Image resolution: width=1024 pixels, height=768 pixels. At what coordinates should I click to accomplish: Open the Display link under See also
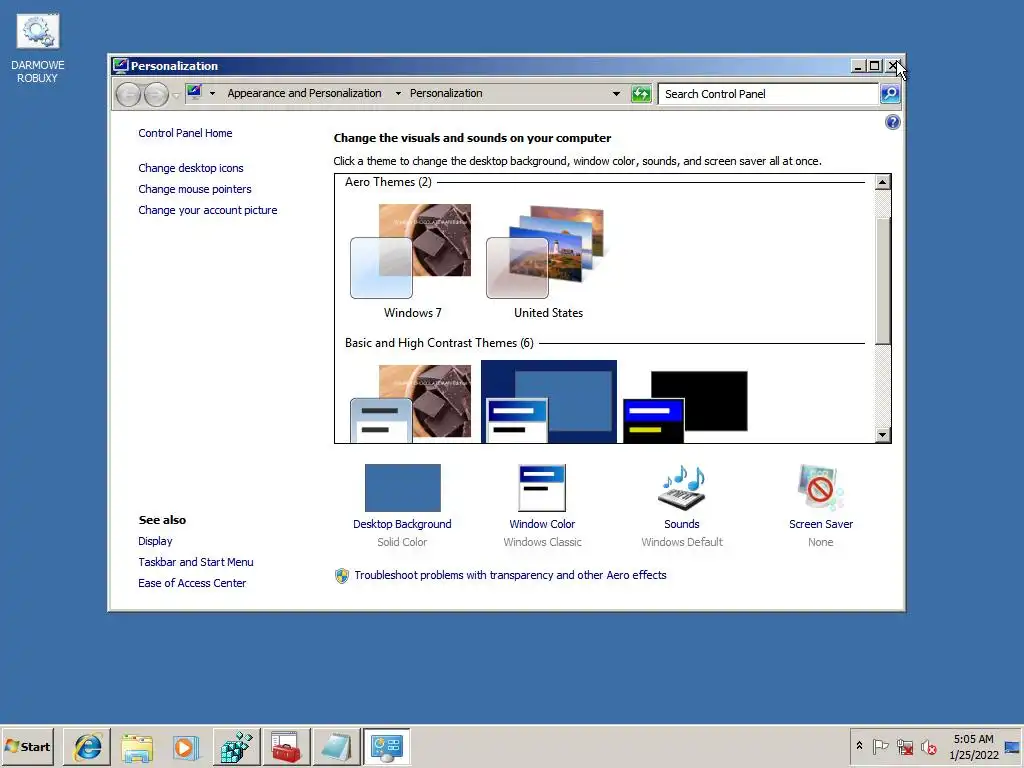click(155, 541)
